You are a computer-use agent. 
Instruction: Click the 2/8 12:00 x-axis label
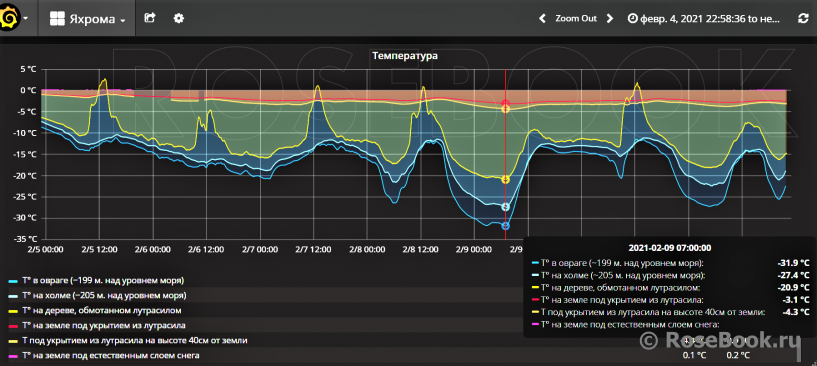(x=421, y=249)
